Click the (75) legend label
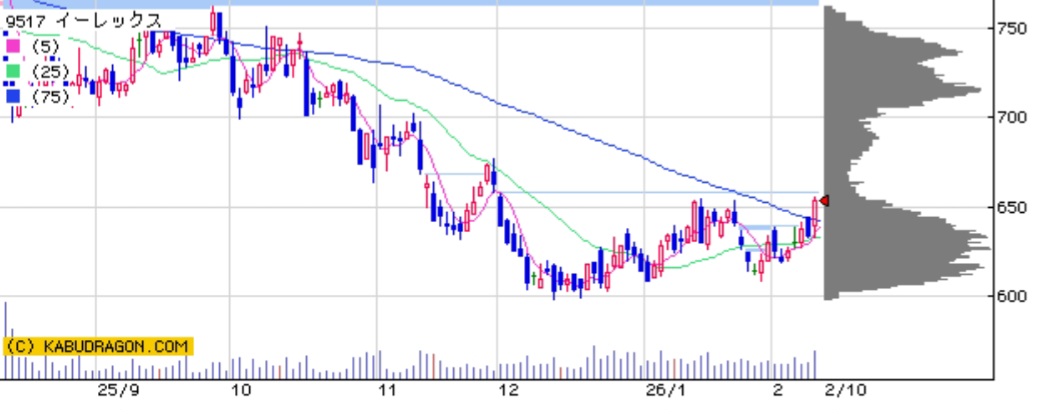Image resolution: width=1056 pixels, height=414 pixels. (49, 96)
